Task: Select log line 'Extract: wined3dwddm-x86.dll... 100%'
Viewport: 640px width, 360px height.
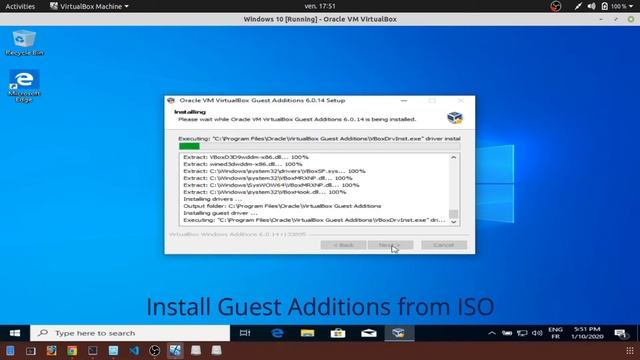Action: pyautogui.click(x=243, y=164)
